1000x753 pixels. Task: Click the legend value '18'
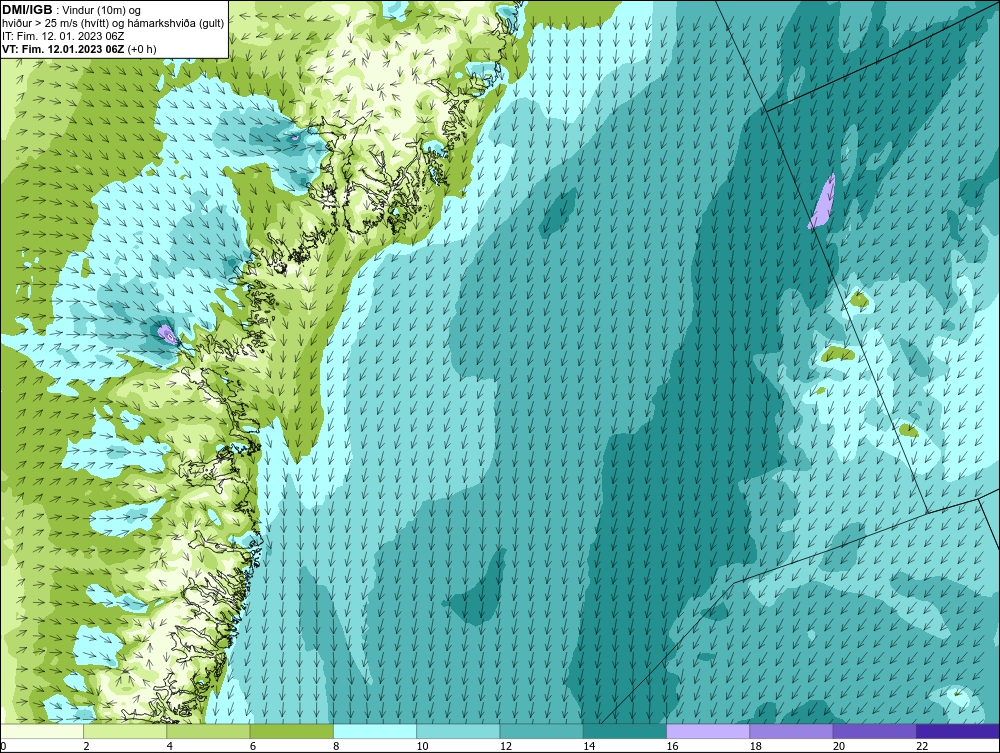pos(755,746)
